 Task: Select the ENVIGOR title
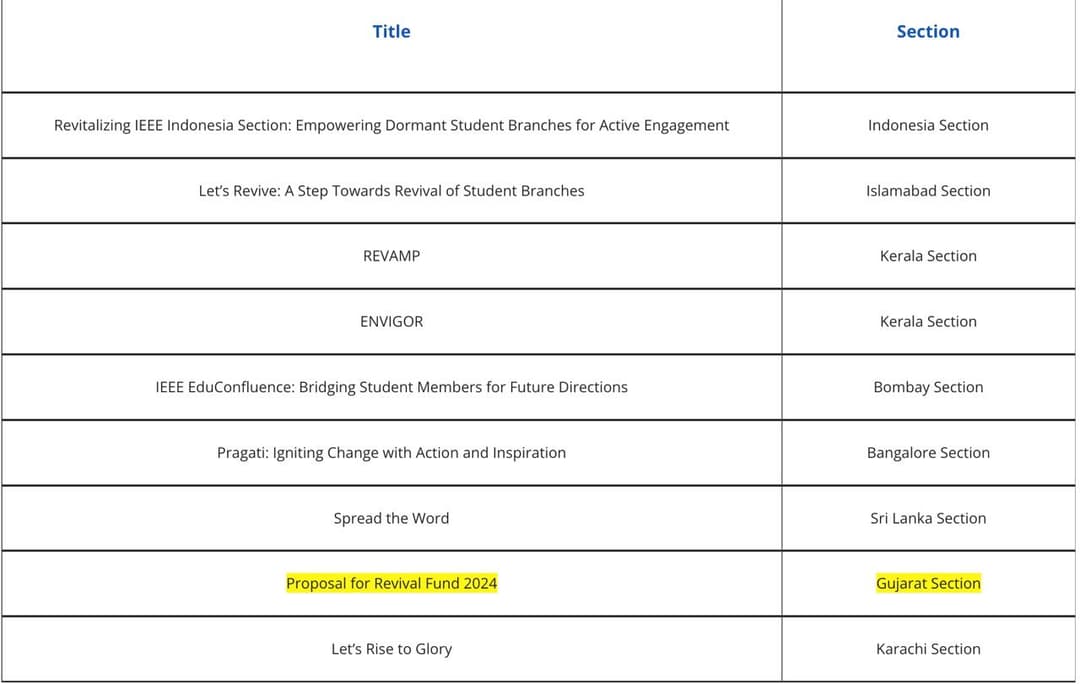pyautogui.click(x=391, y=322)
